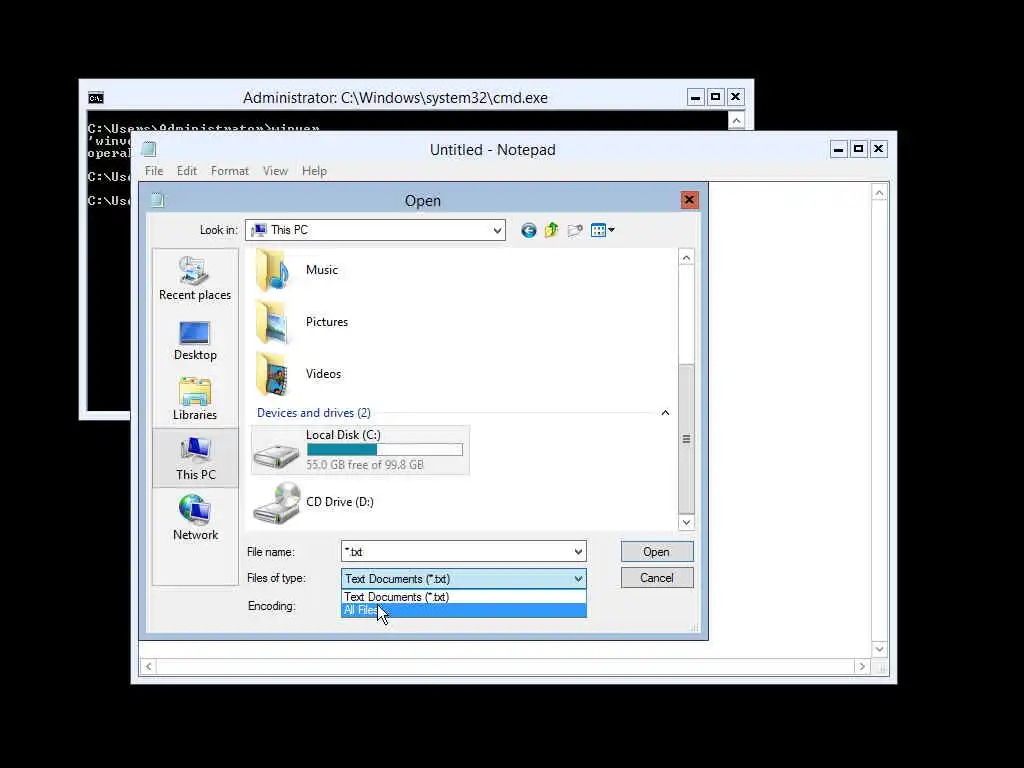This screenshot has width=1024, height=768.
Task: Click the Create New Folder icon
Action: (x=575, y=230)
